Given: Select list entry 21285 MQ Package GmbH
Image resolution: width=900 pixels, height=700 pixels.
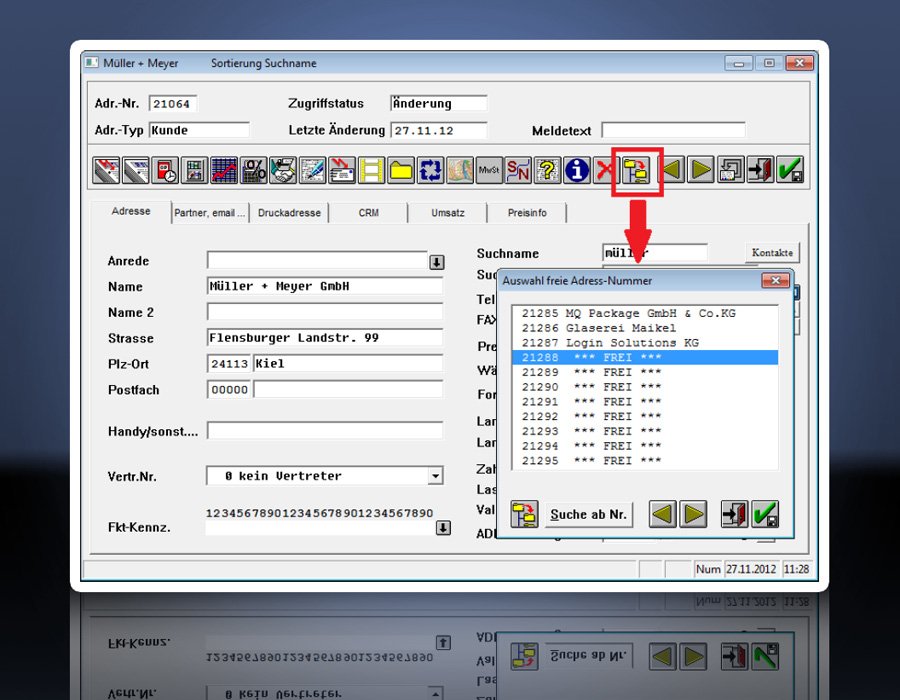Looking at the screenshot, I should pyautogui.click(x=645, y=313).
